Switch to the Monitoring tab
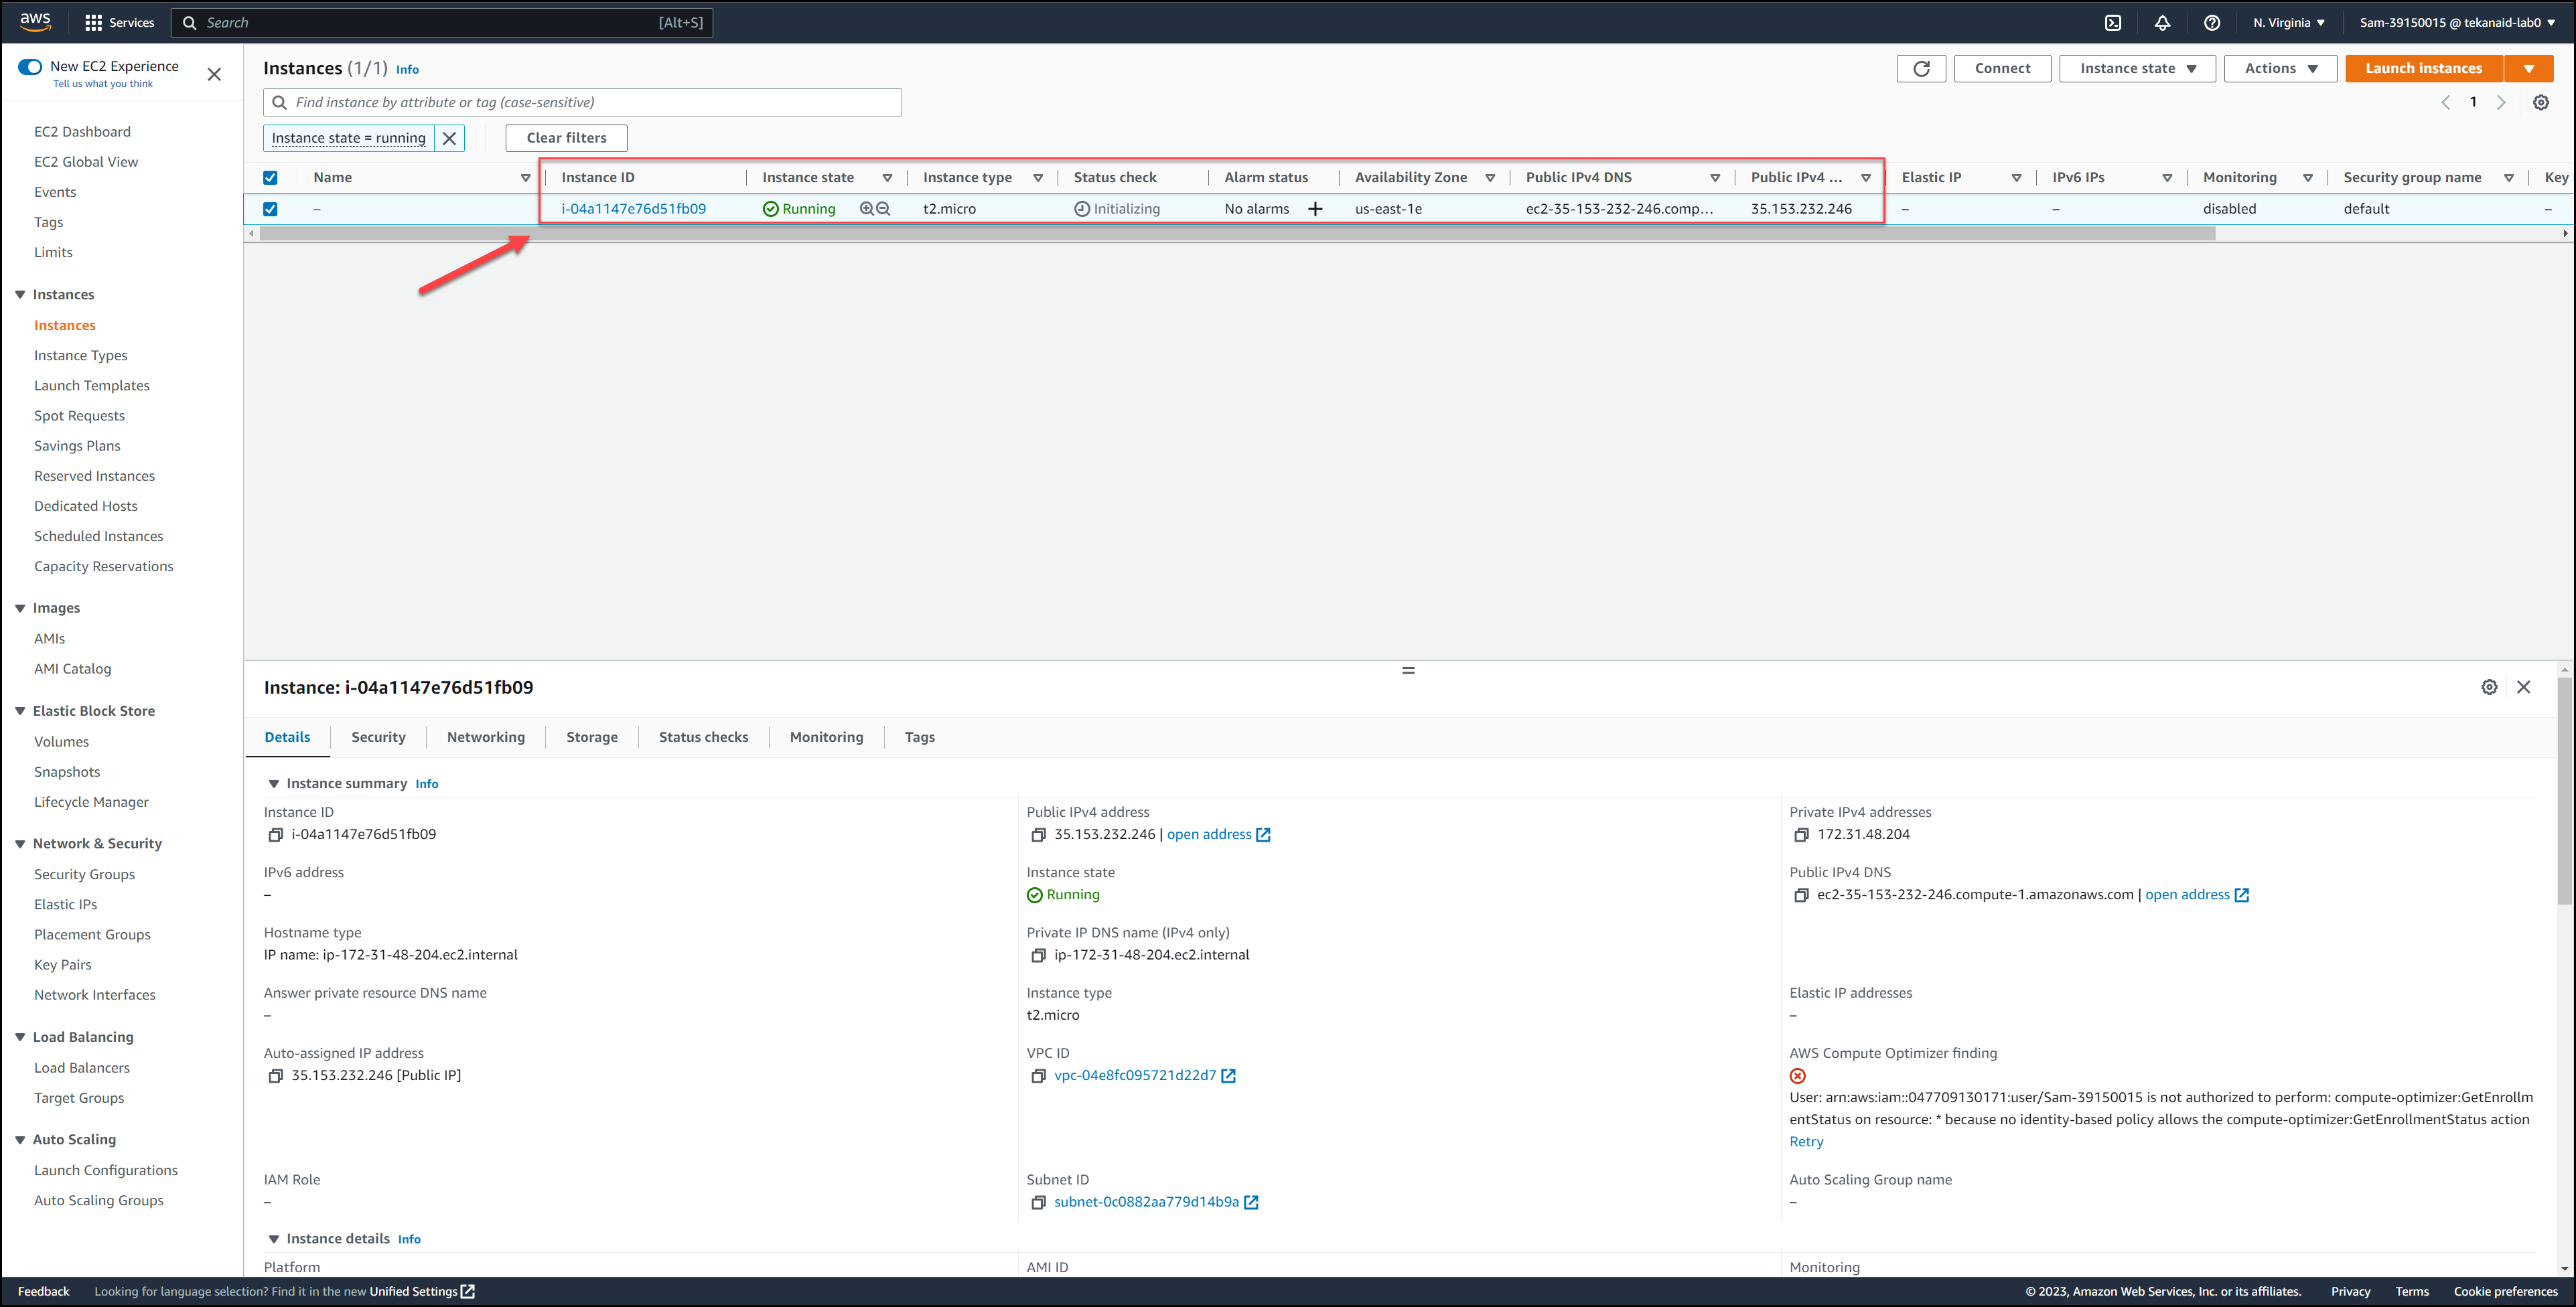Image resolution: width=2576 pixels, height=1307 pixels. [826, 737]
